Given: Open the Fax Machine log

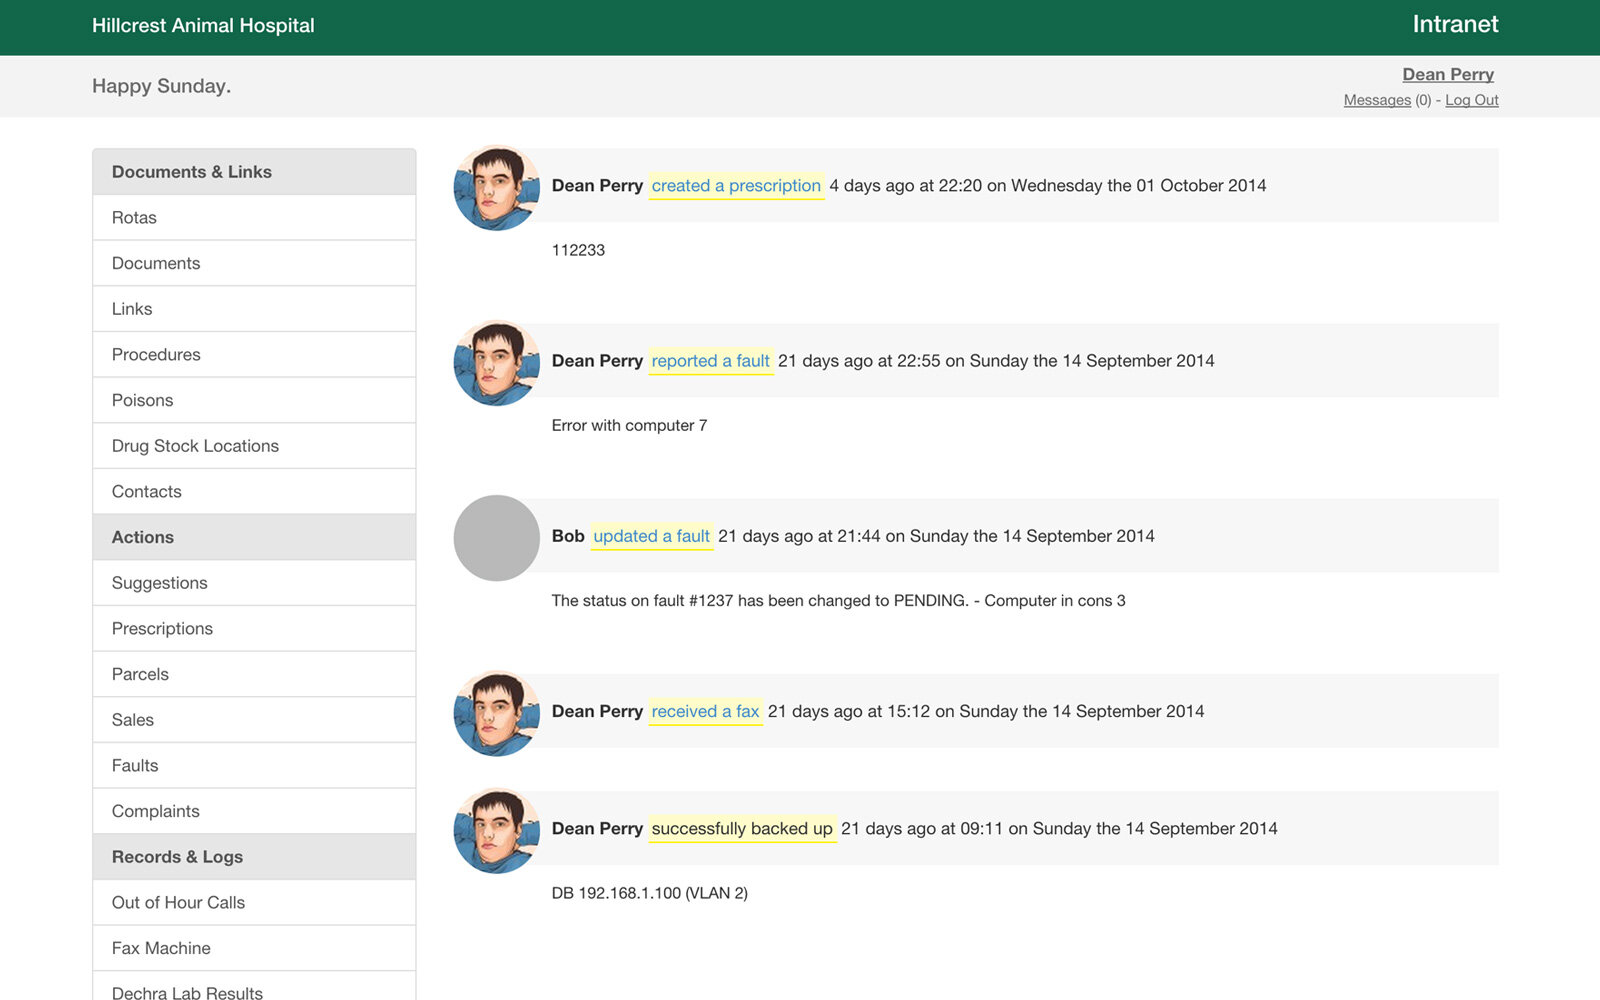Looking at the screenshot, I should pyautogui.click(x=254, y=948).
